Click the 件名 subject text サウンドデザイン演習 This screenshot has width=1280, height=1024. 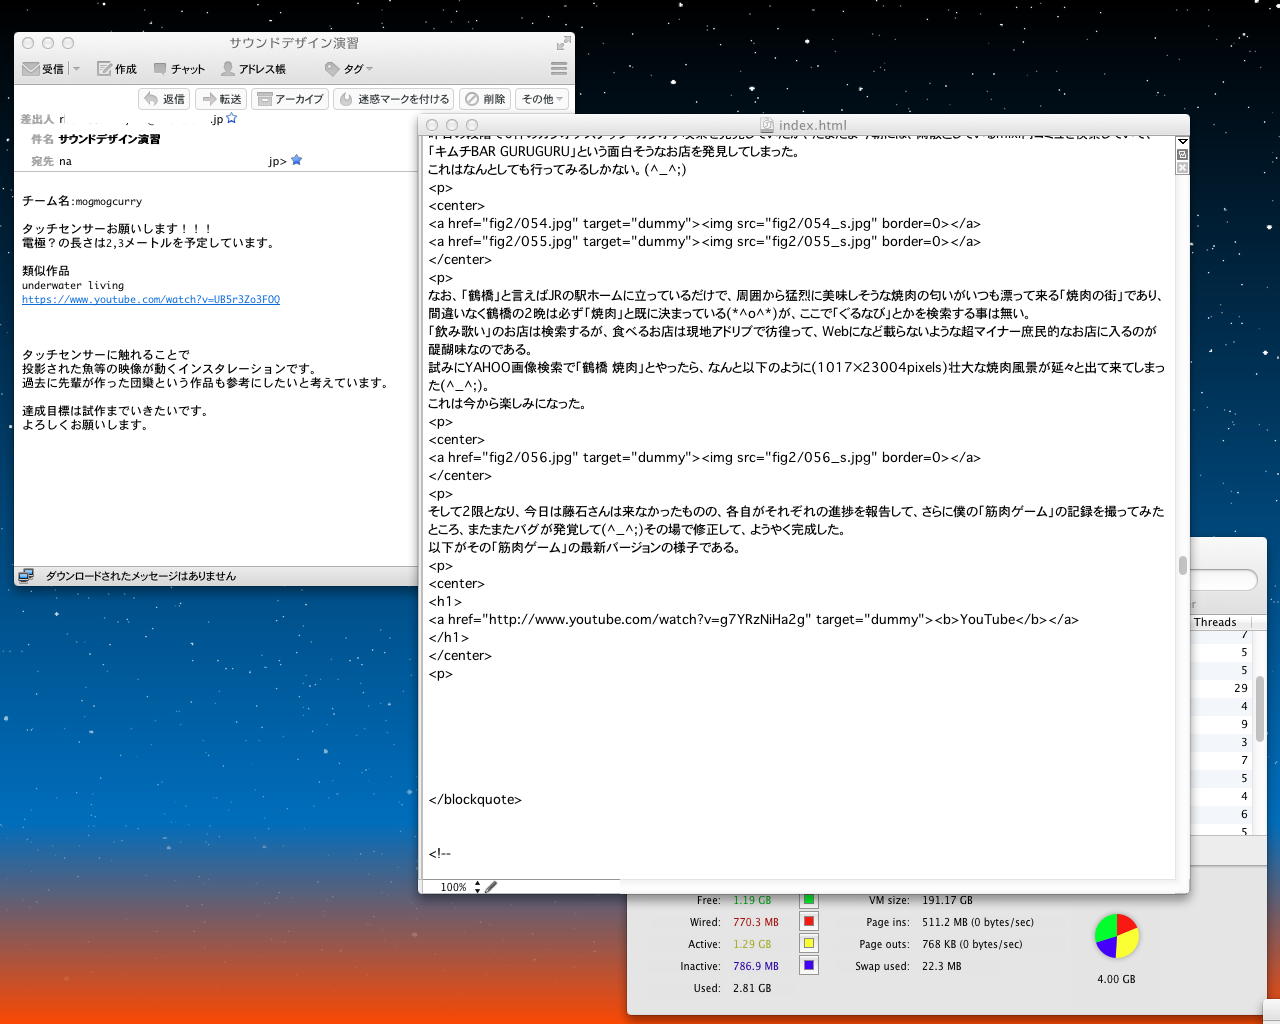pos(109,139)
